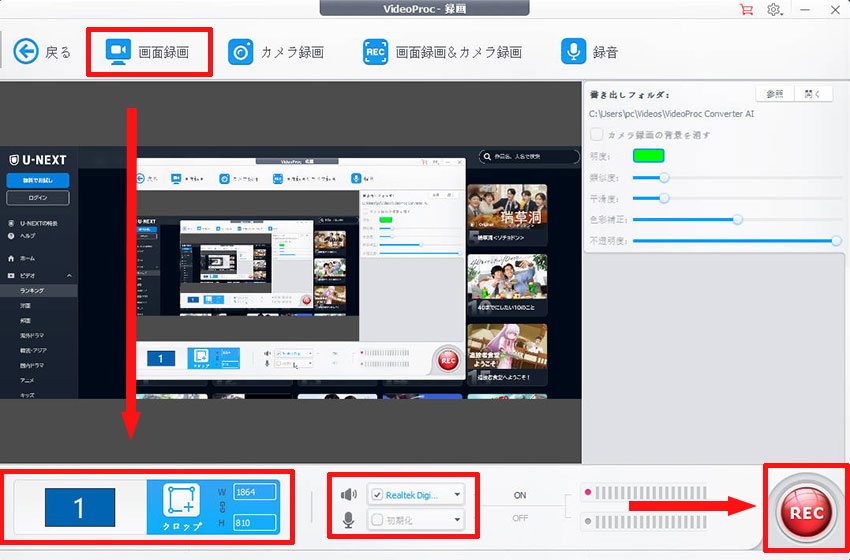Uncheck the Realtek Digi... audio device checkbox
The image size is (850, 560).
click(377, 494)
